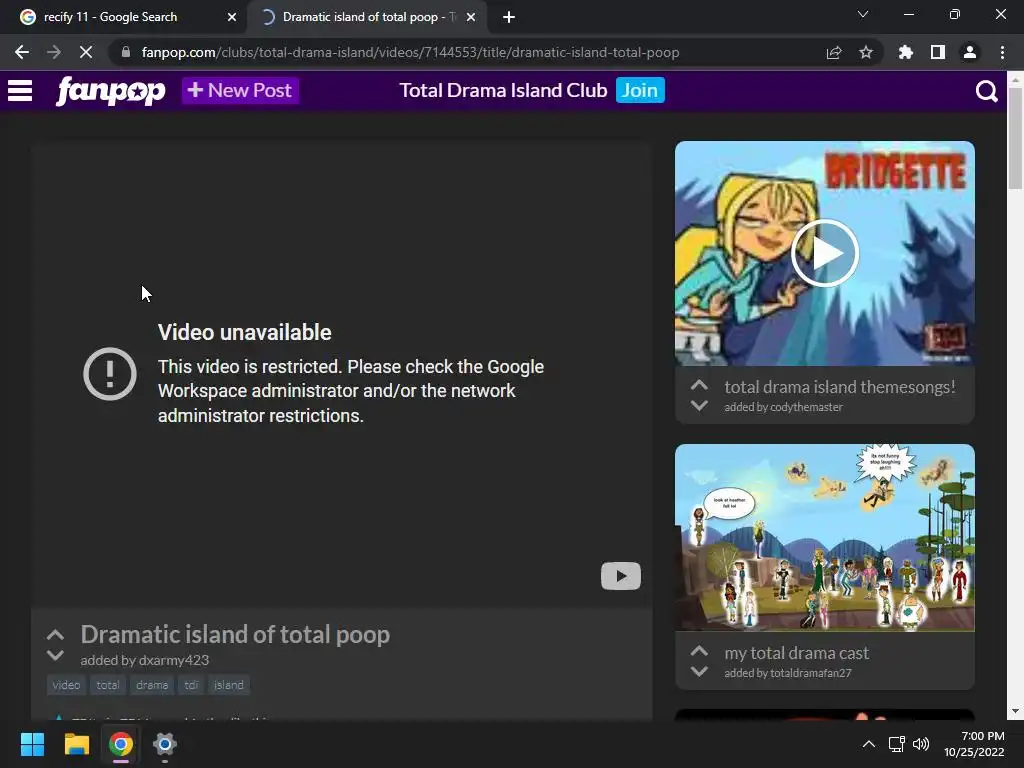Click the video tag
The width and height of the screenshot is (1024, 768).
click(66, 685)
